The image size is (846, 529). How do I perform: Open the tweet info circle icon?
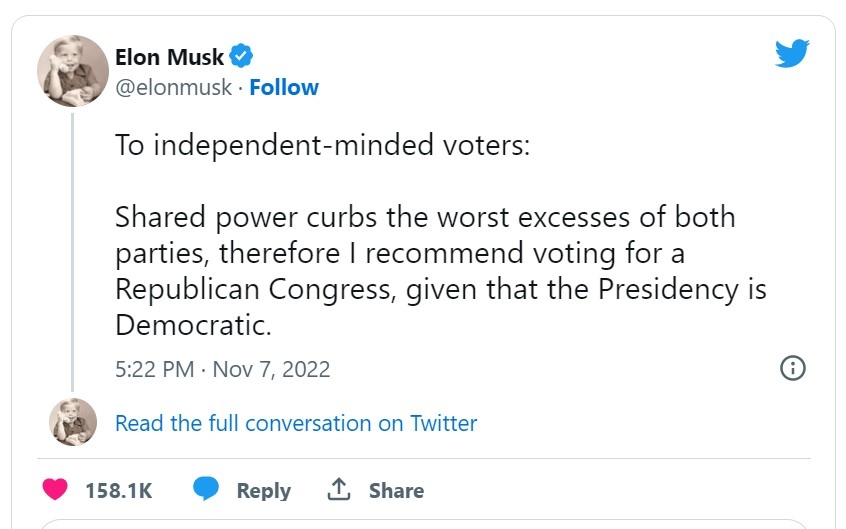[x=792, y=368]
